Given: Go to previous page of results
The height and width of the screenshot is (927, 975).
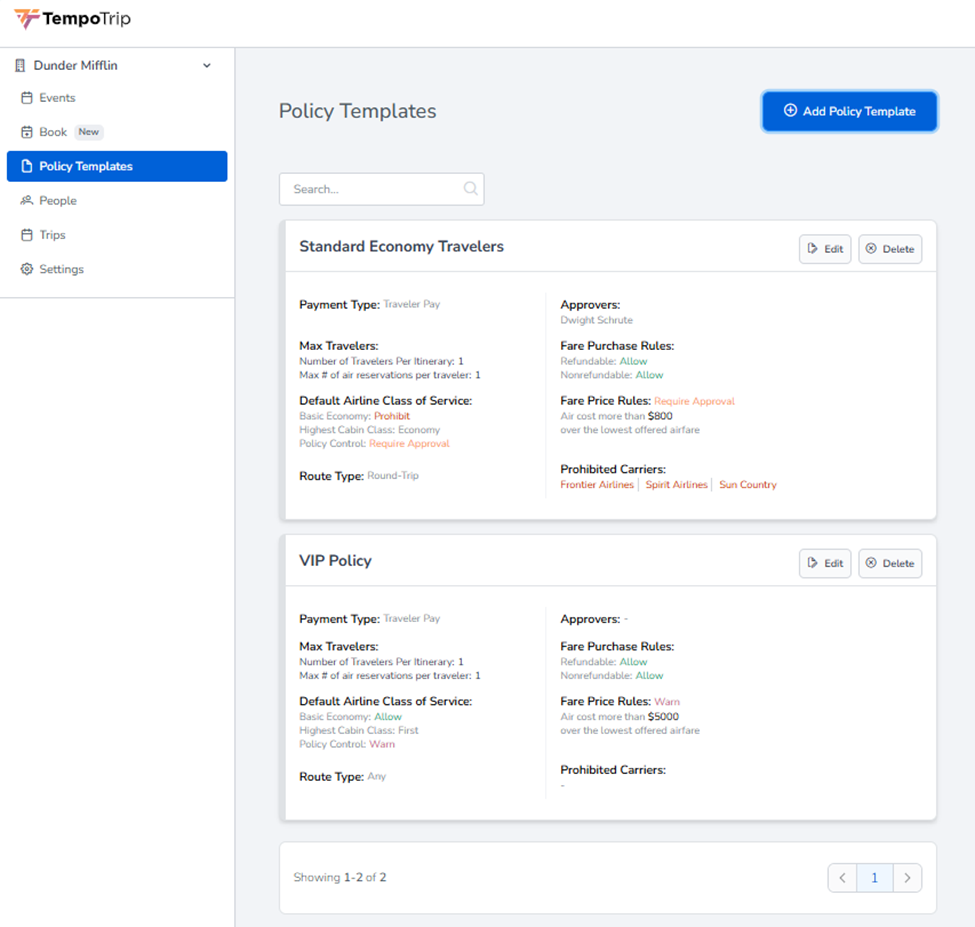Looking at the screenshot, I should pos(843,878).
